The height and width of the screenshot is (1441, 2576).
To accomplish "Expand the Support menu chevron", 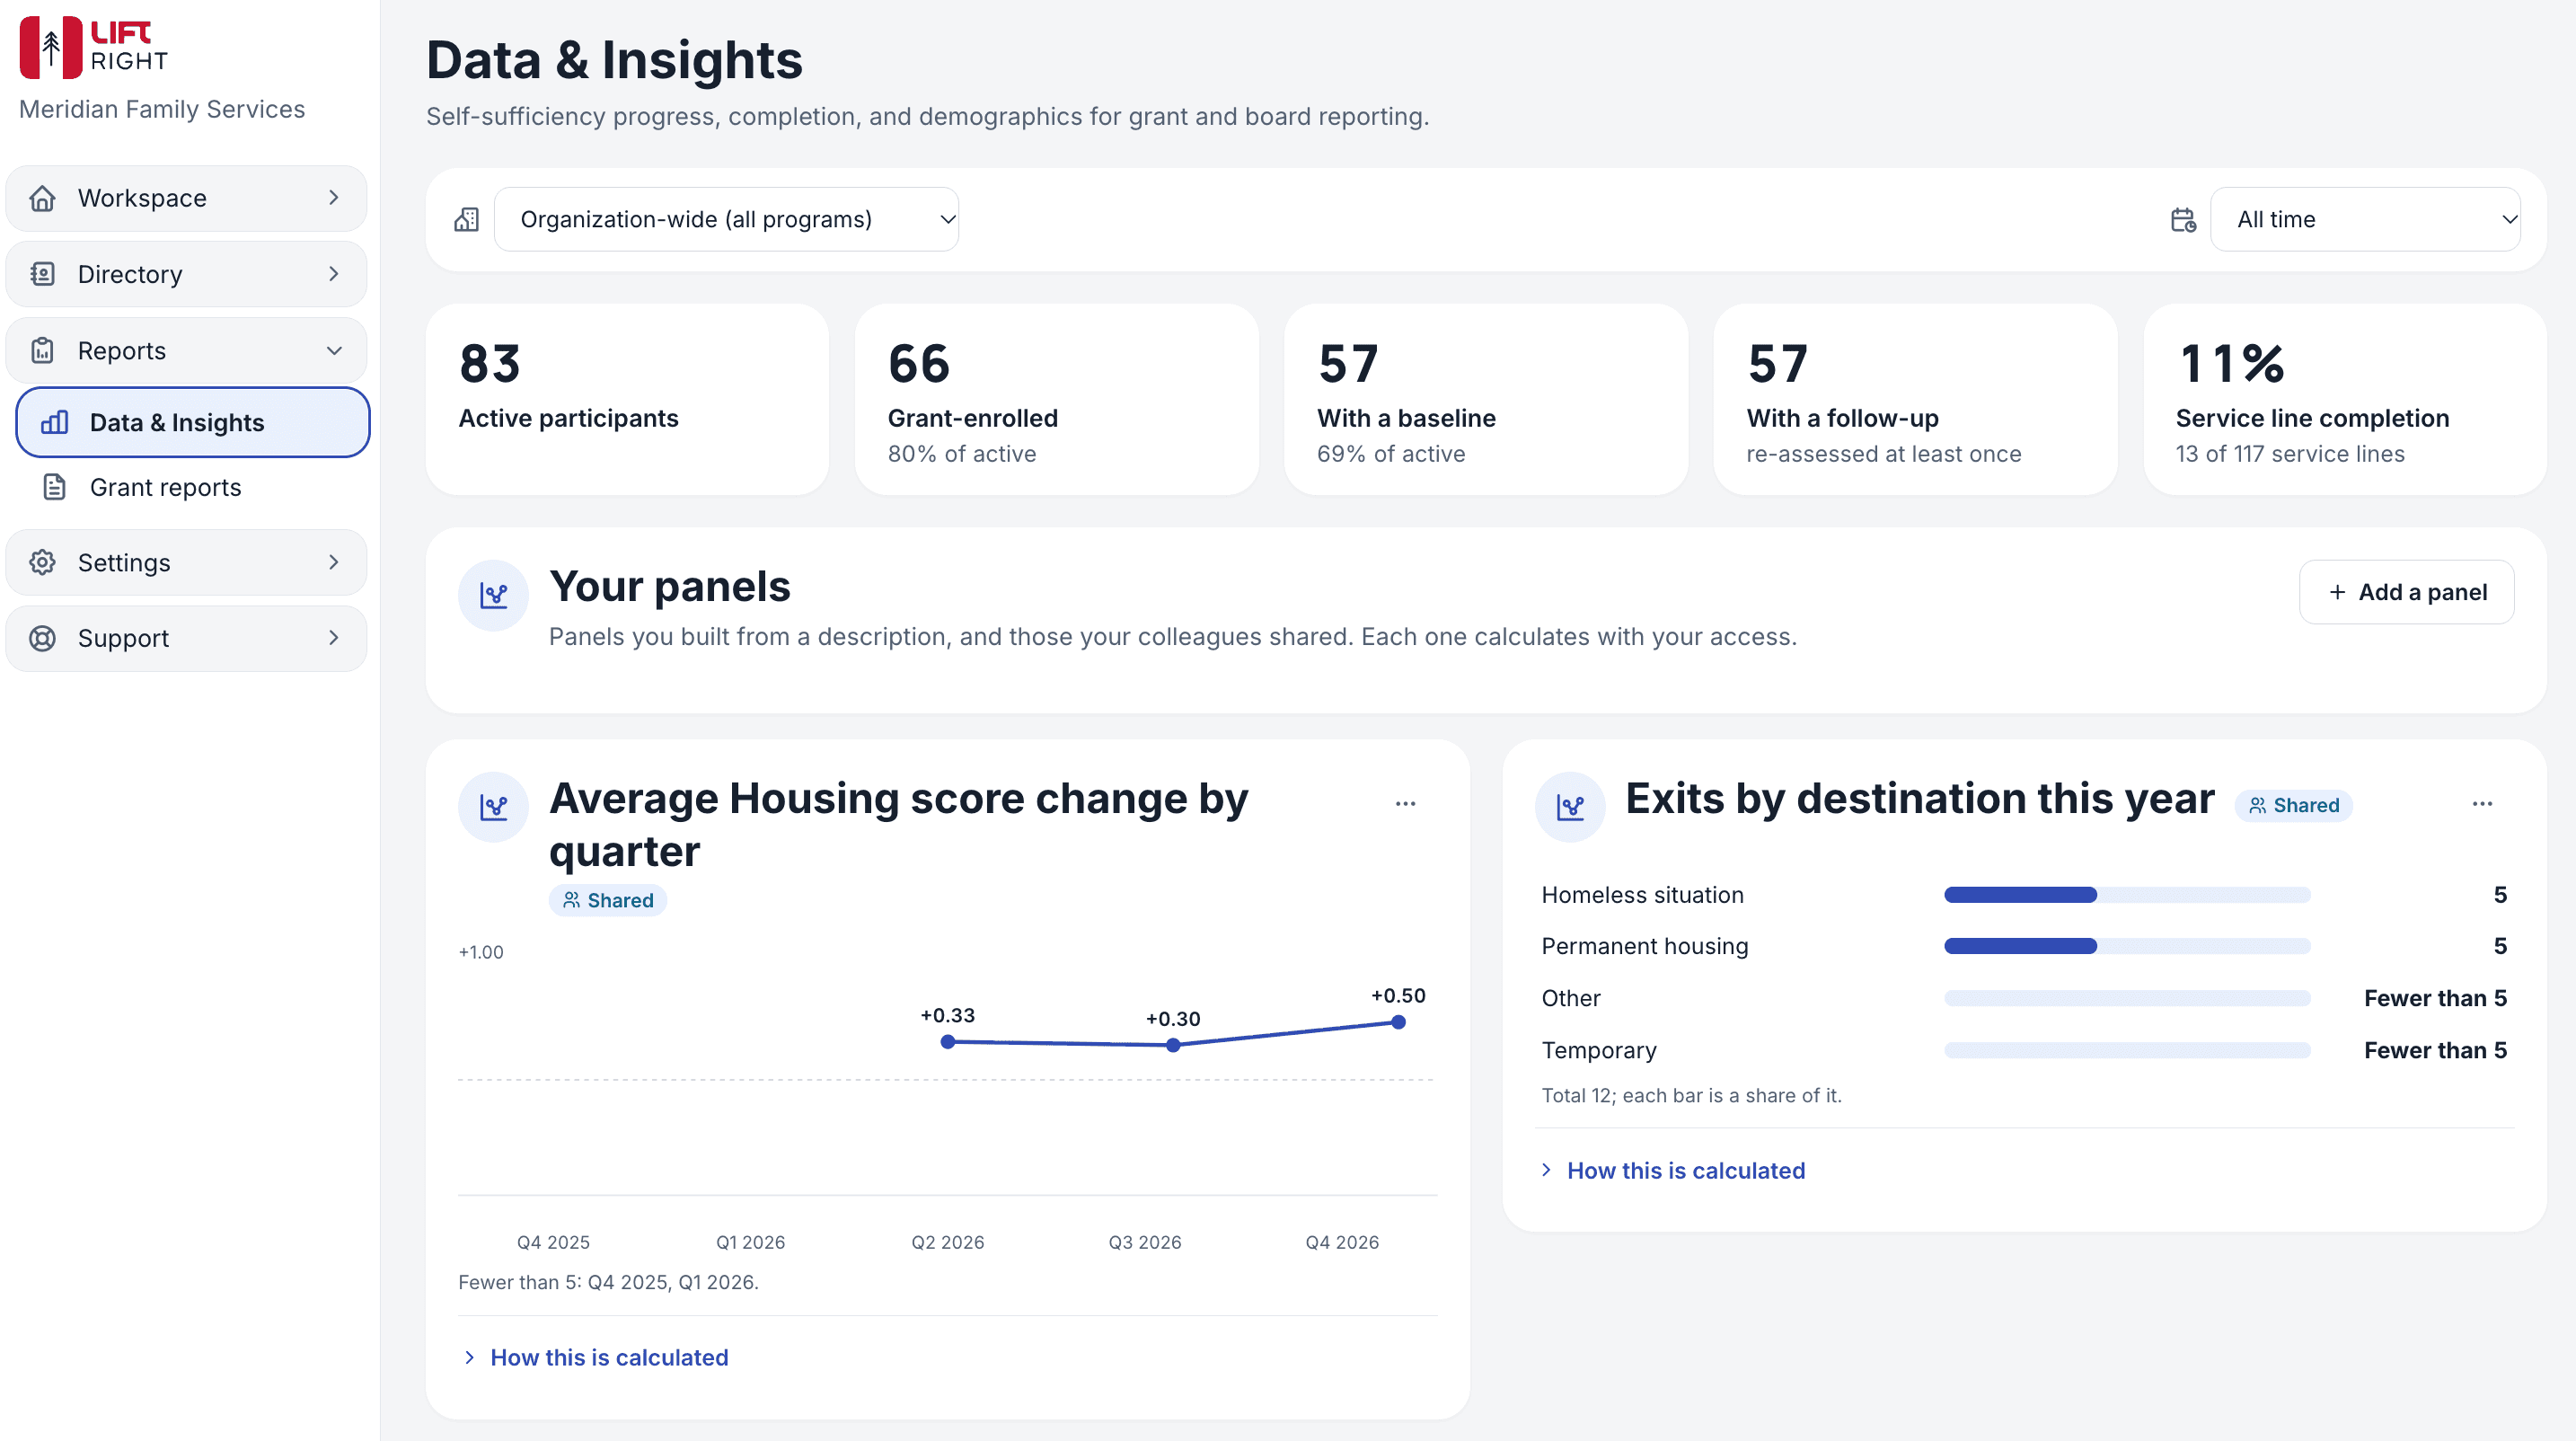I will (x=334, y=638).
